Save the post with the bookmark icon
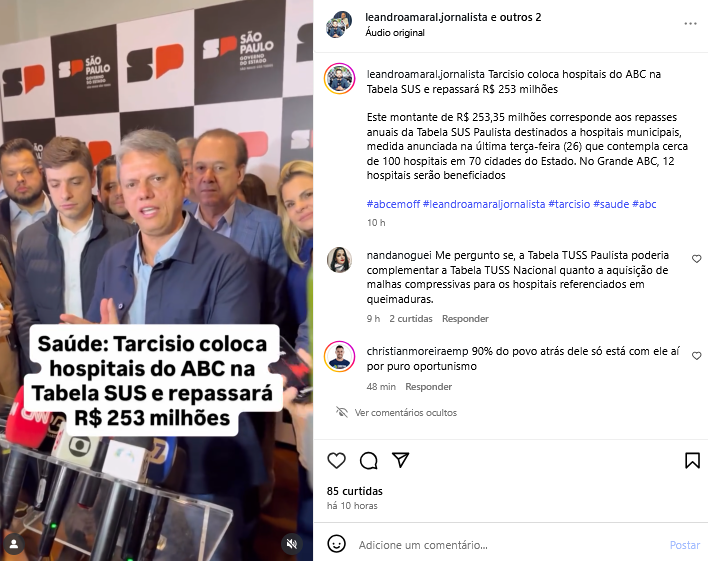Screen dimensions: 708x561 click(692, 460)
